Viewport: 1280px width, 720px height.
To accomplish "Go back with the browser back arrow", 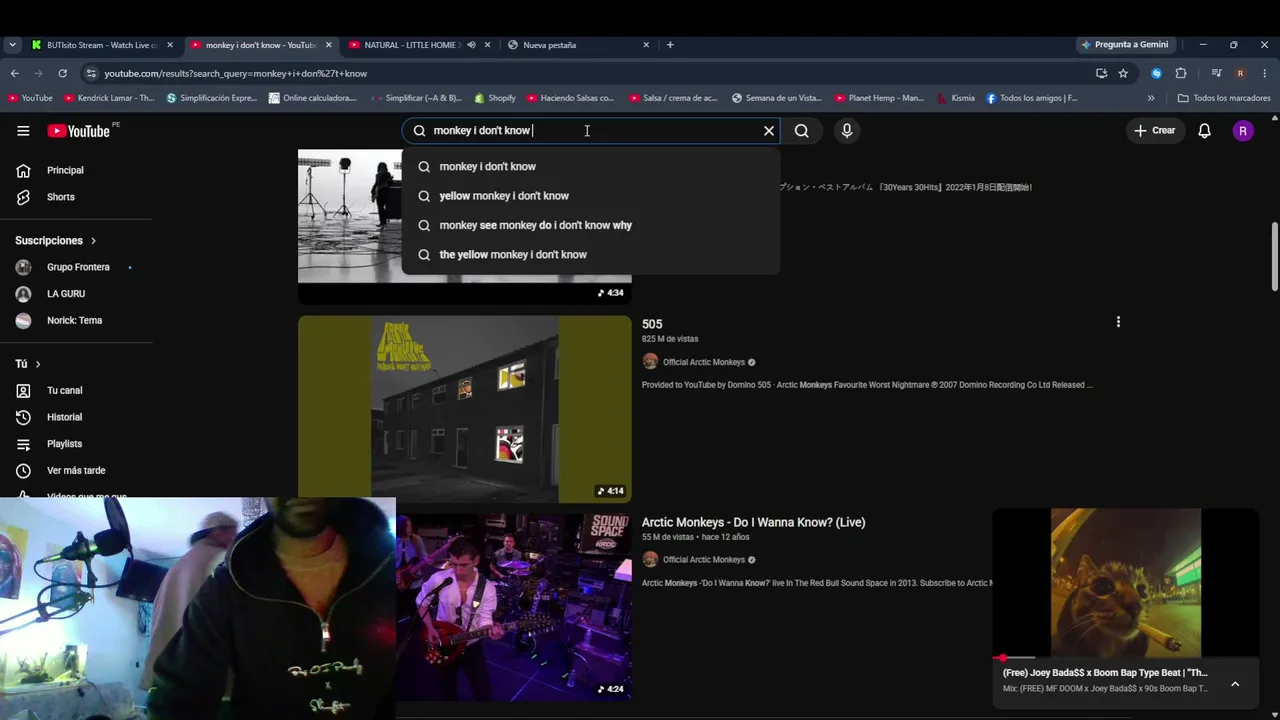I will tap(15, 73).
